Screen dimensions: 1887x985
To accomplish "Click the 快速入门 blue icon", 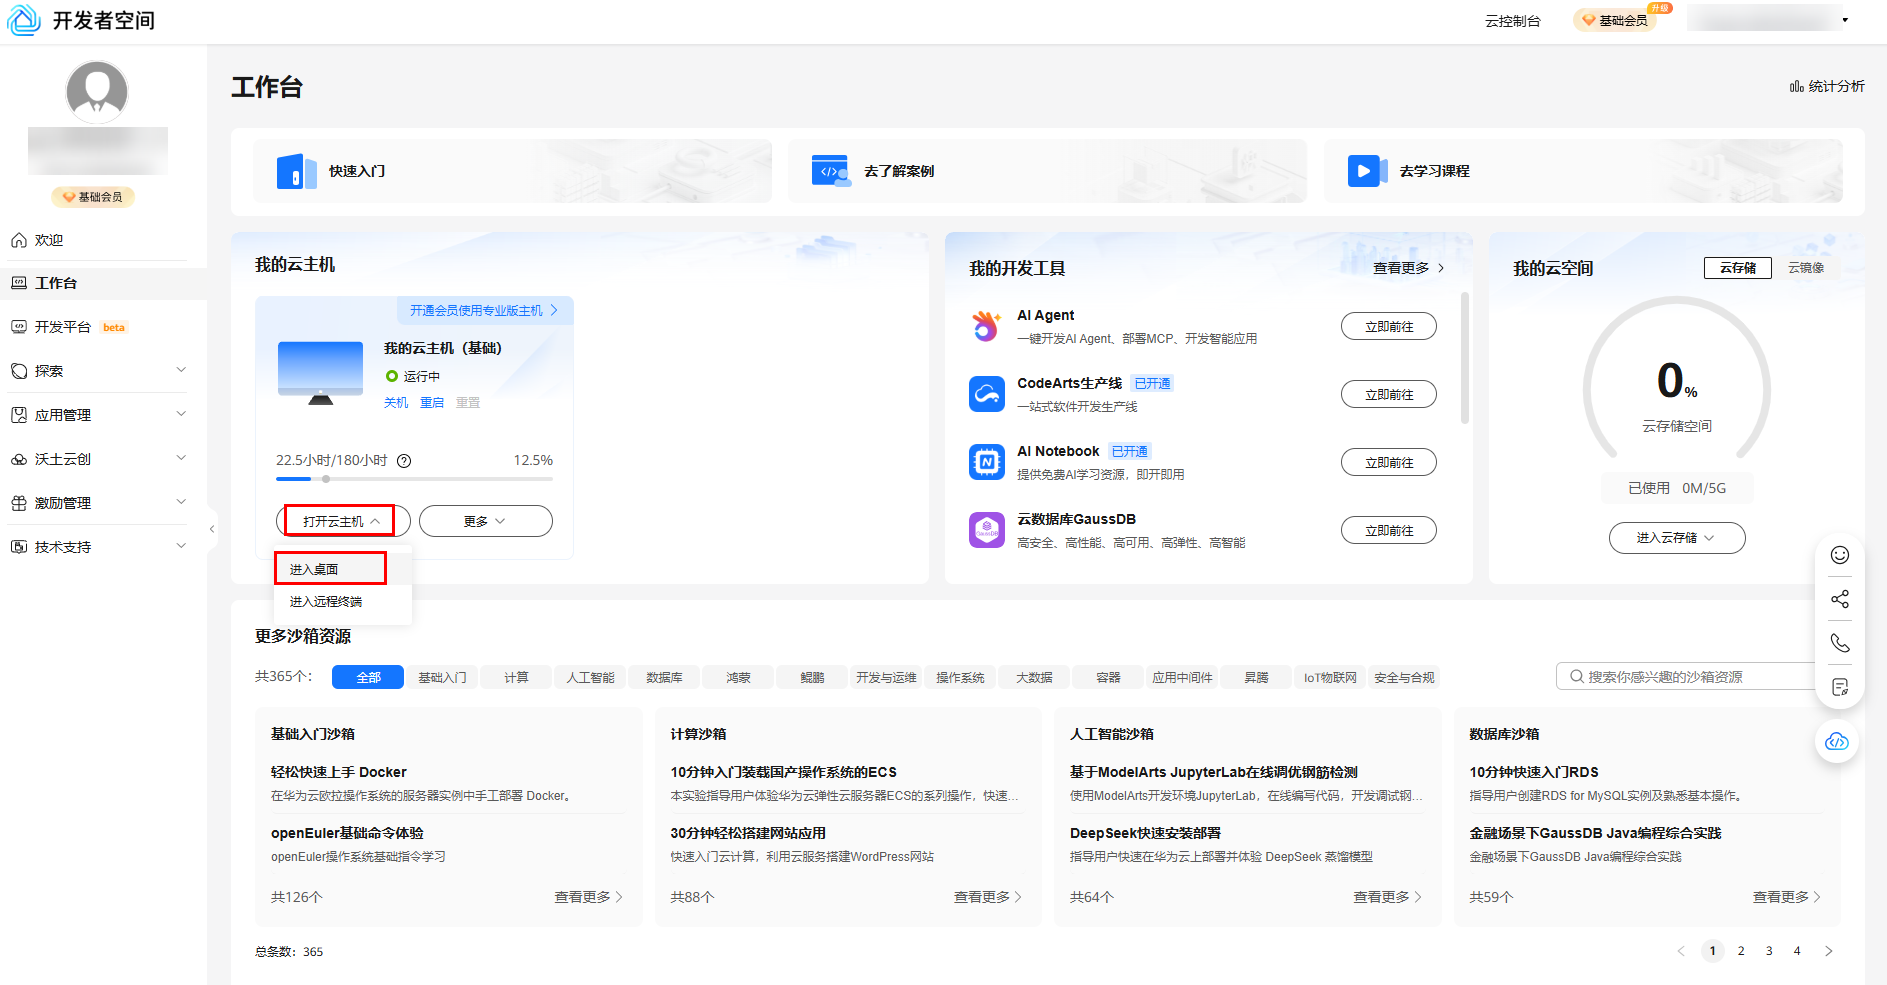I will pyautogui.click(x=296, y=171).
